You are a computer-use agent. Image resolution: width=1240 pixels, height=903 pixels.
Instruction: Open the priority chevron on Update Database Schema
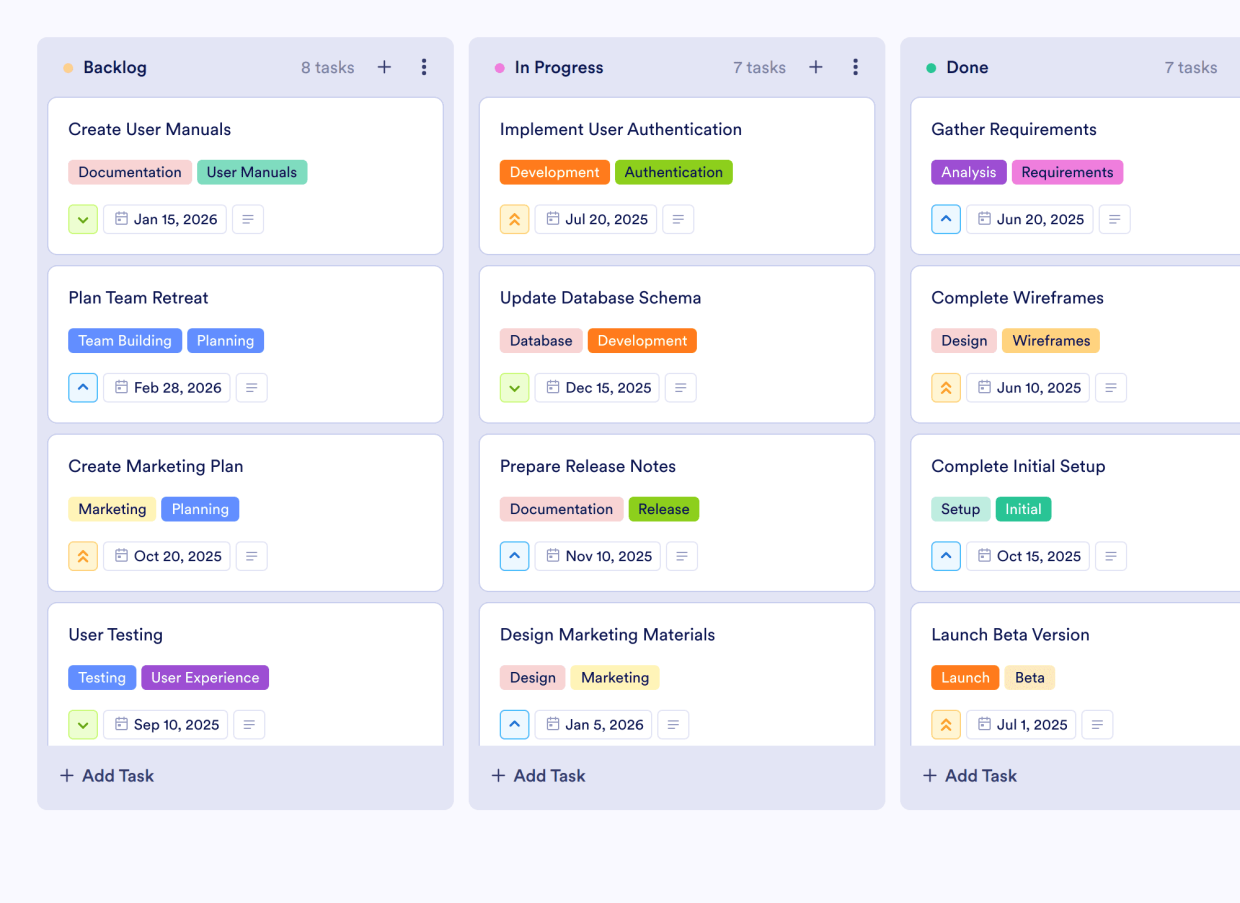pyautogui.click(x=514, y=387)
